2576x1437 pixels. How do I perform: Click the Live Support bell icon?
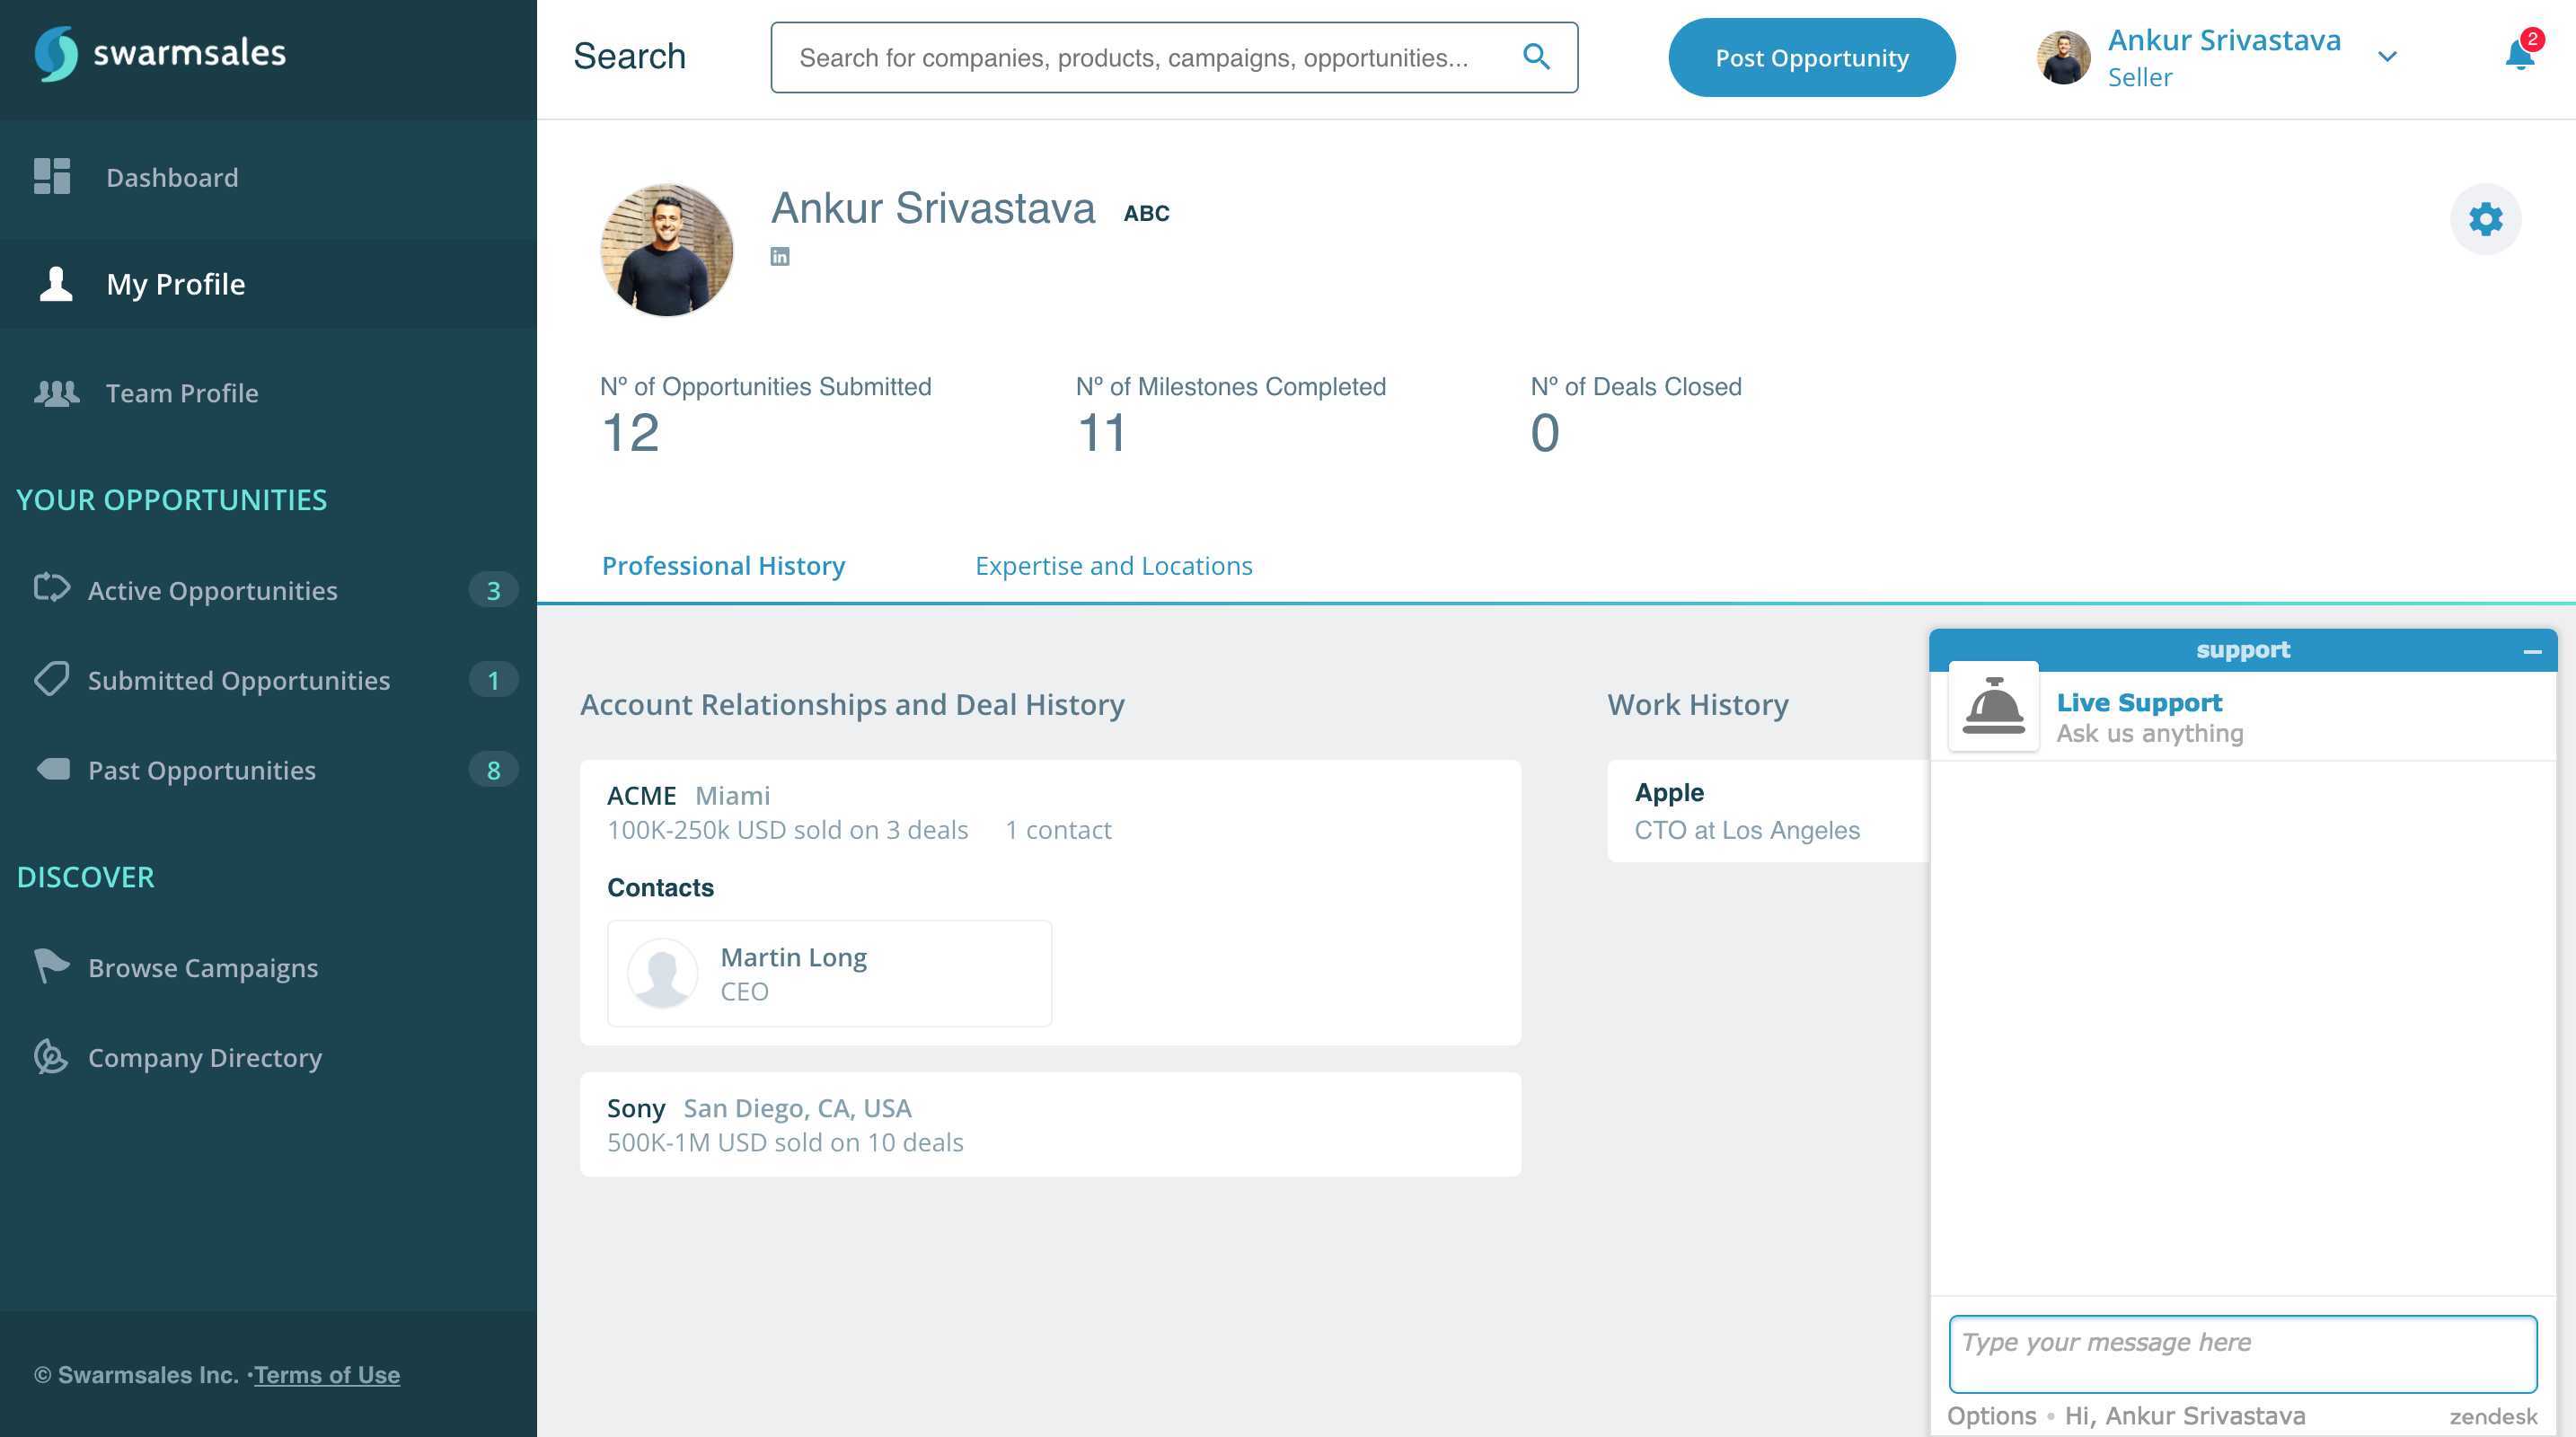[x=1993, y=706]
